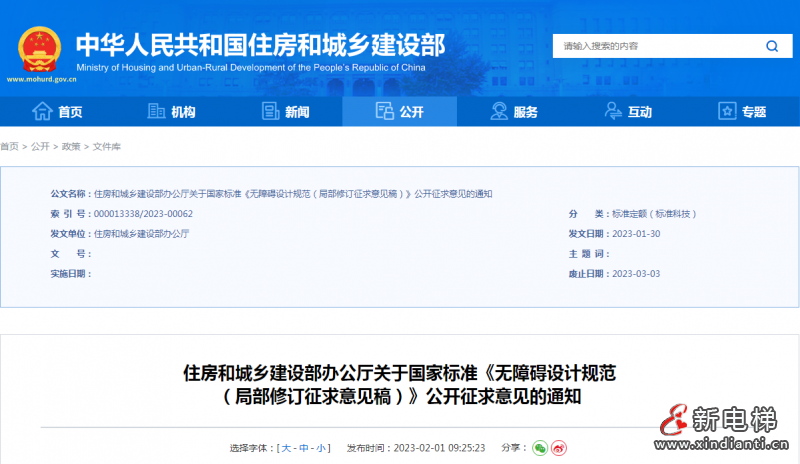Go to 首页 in the breadcrumb
Image resolution: width=800 pixels, height=464 pixels.
[x=9, y=146]
